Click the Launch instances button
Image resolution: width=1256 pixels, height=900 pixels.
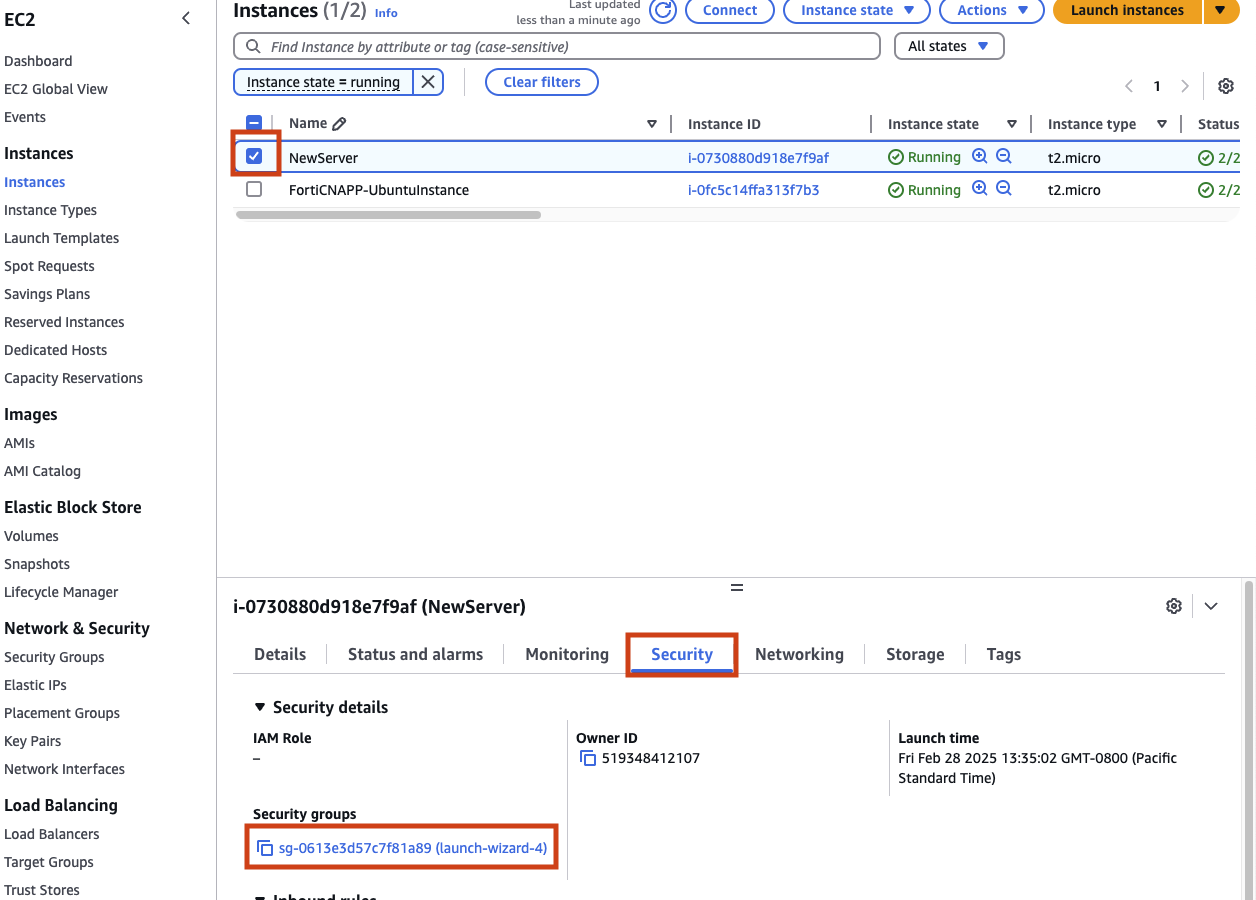coord(1127,11)
